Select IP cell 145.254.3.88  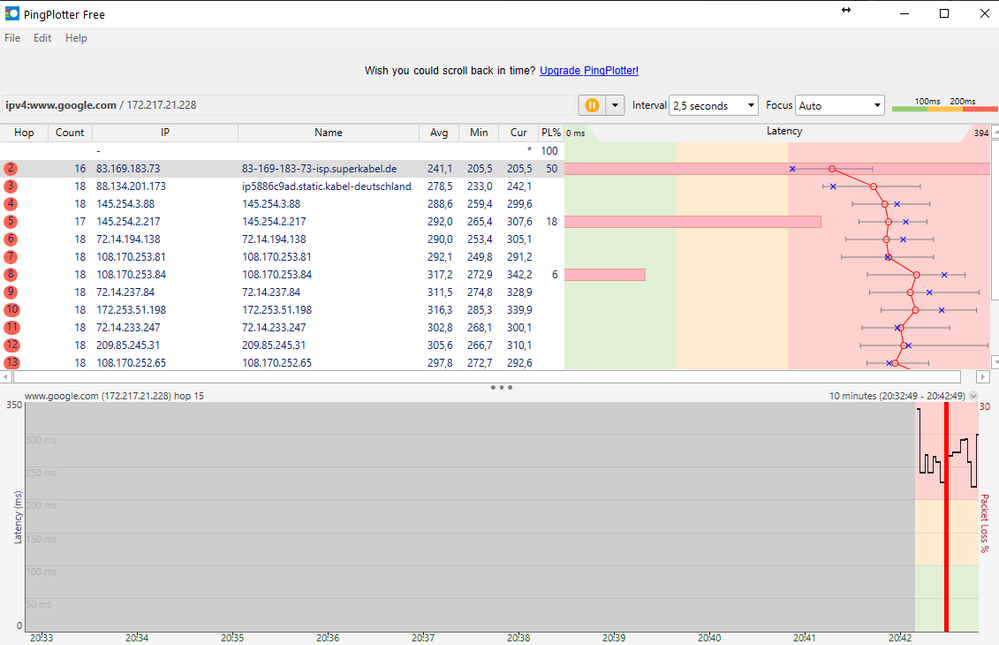[x=126, y=204]
